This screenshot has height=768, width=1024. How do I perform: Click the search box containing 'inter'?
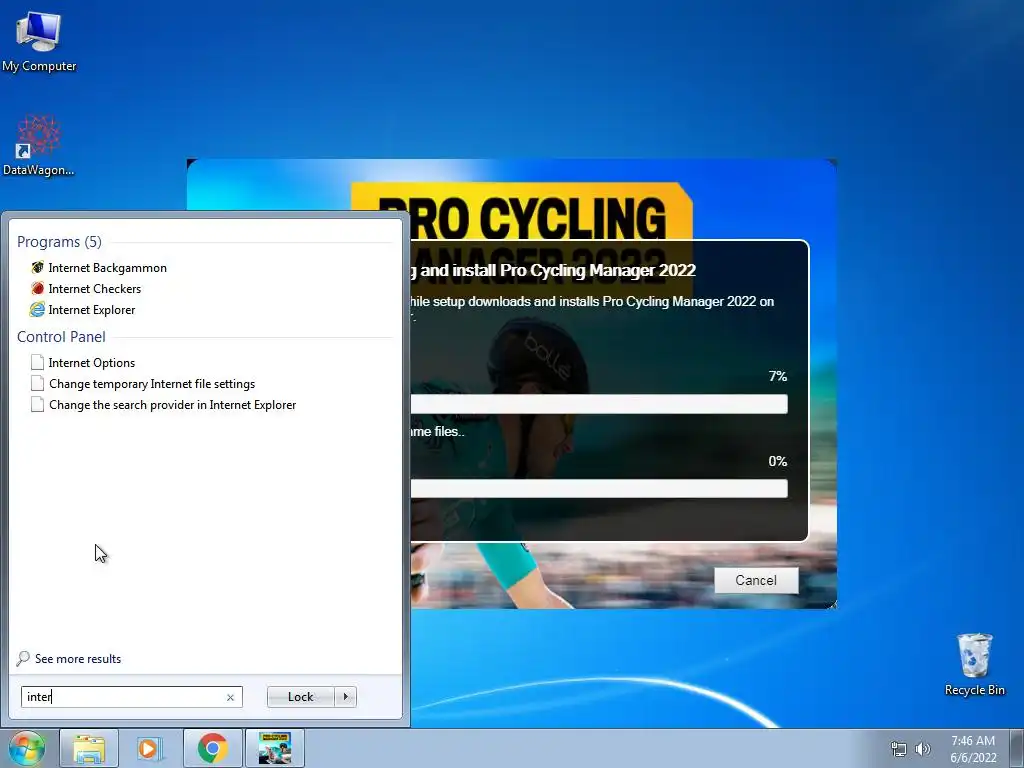click(x=131, y=697)
